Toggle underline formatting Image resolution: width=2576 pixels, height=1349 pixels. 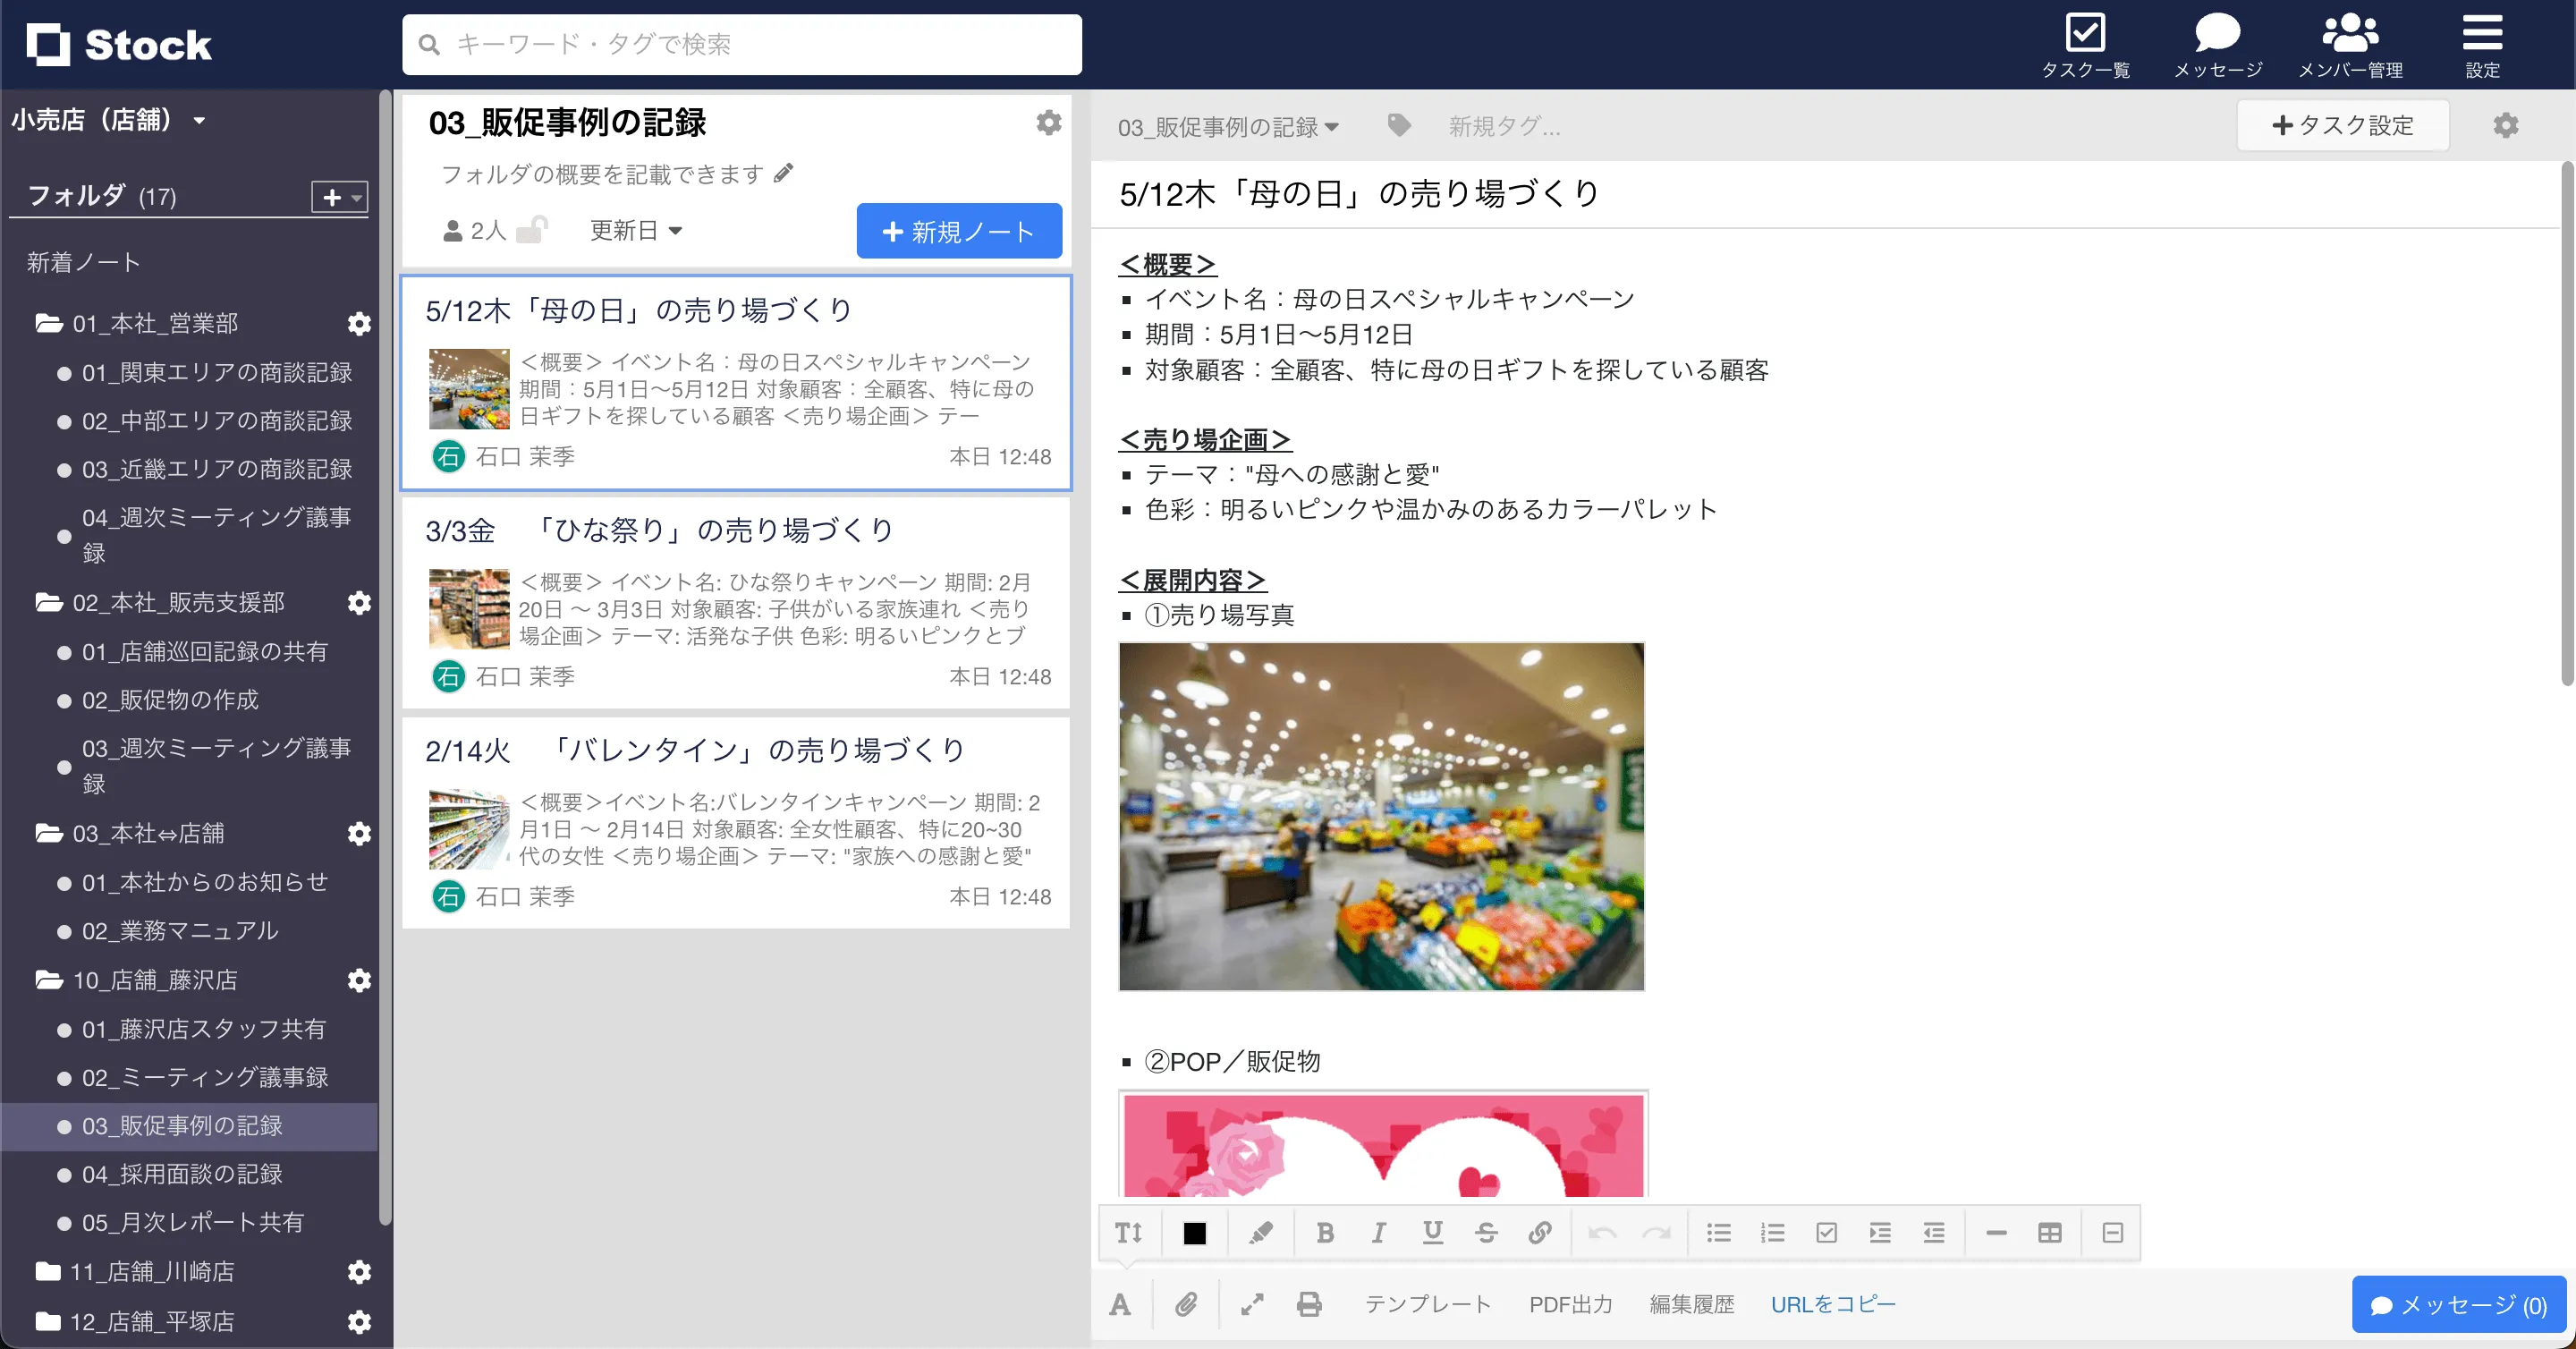pos(1433,1233)
